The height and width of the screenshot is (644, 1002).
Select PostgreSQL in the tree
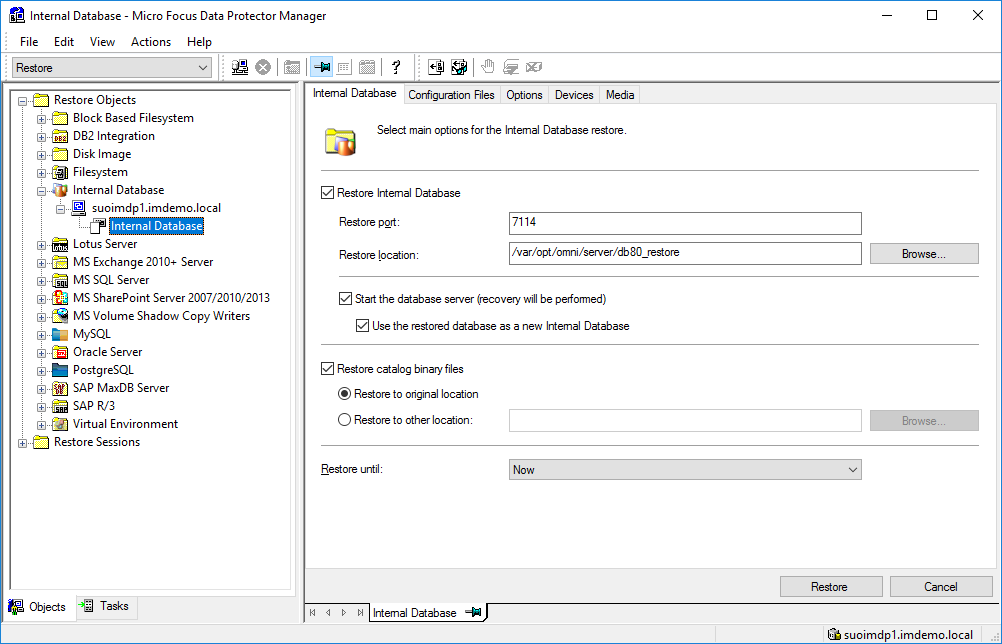point(103,370)
